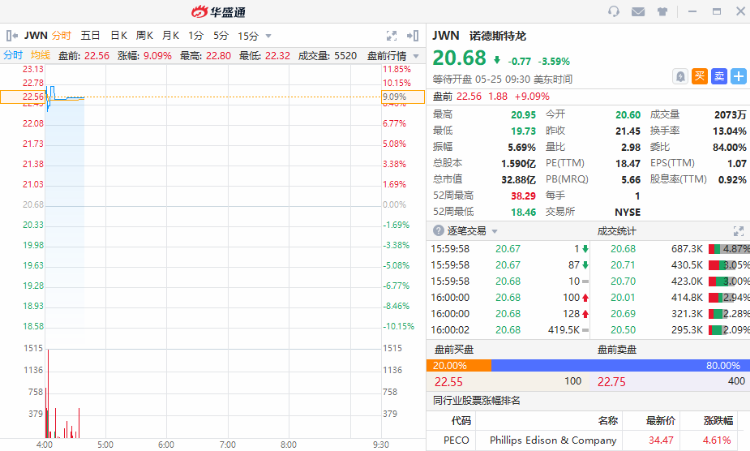Open the customer service headset icon
750x451 pixels.
[614, 11]
